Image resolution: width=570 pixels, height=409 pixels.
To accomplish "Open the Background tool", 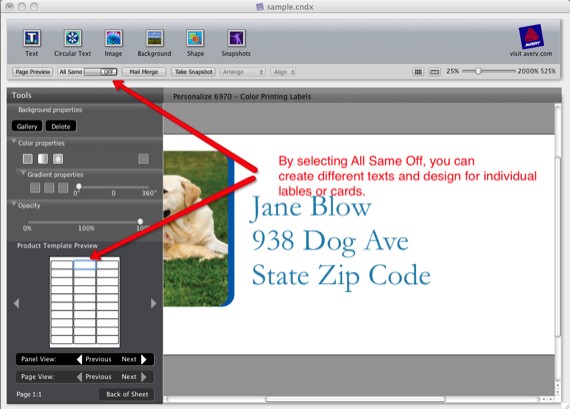I will 154,38.
